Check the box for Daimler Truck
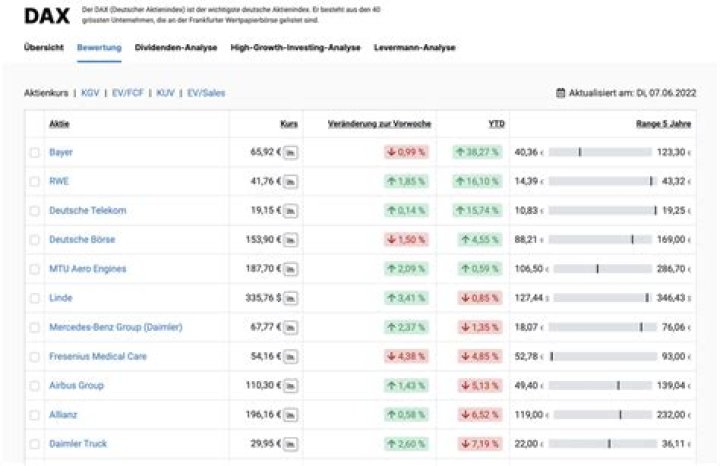720x466 pixels. (35, 445)
